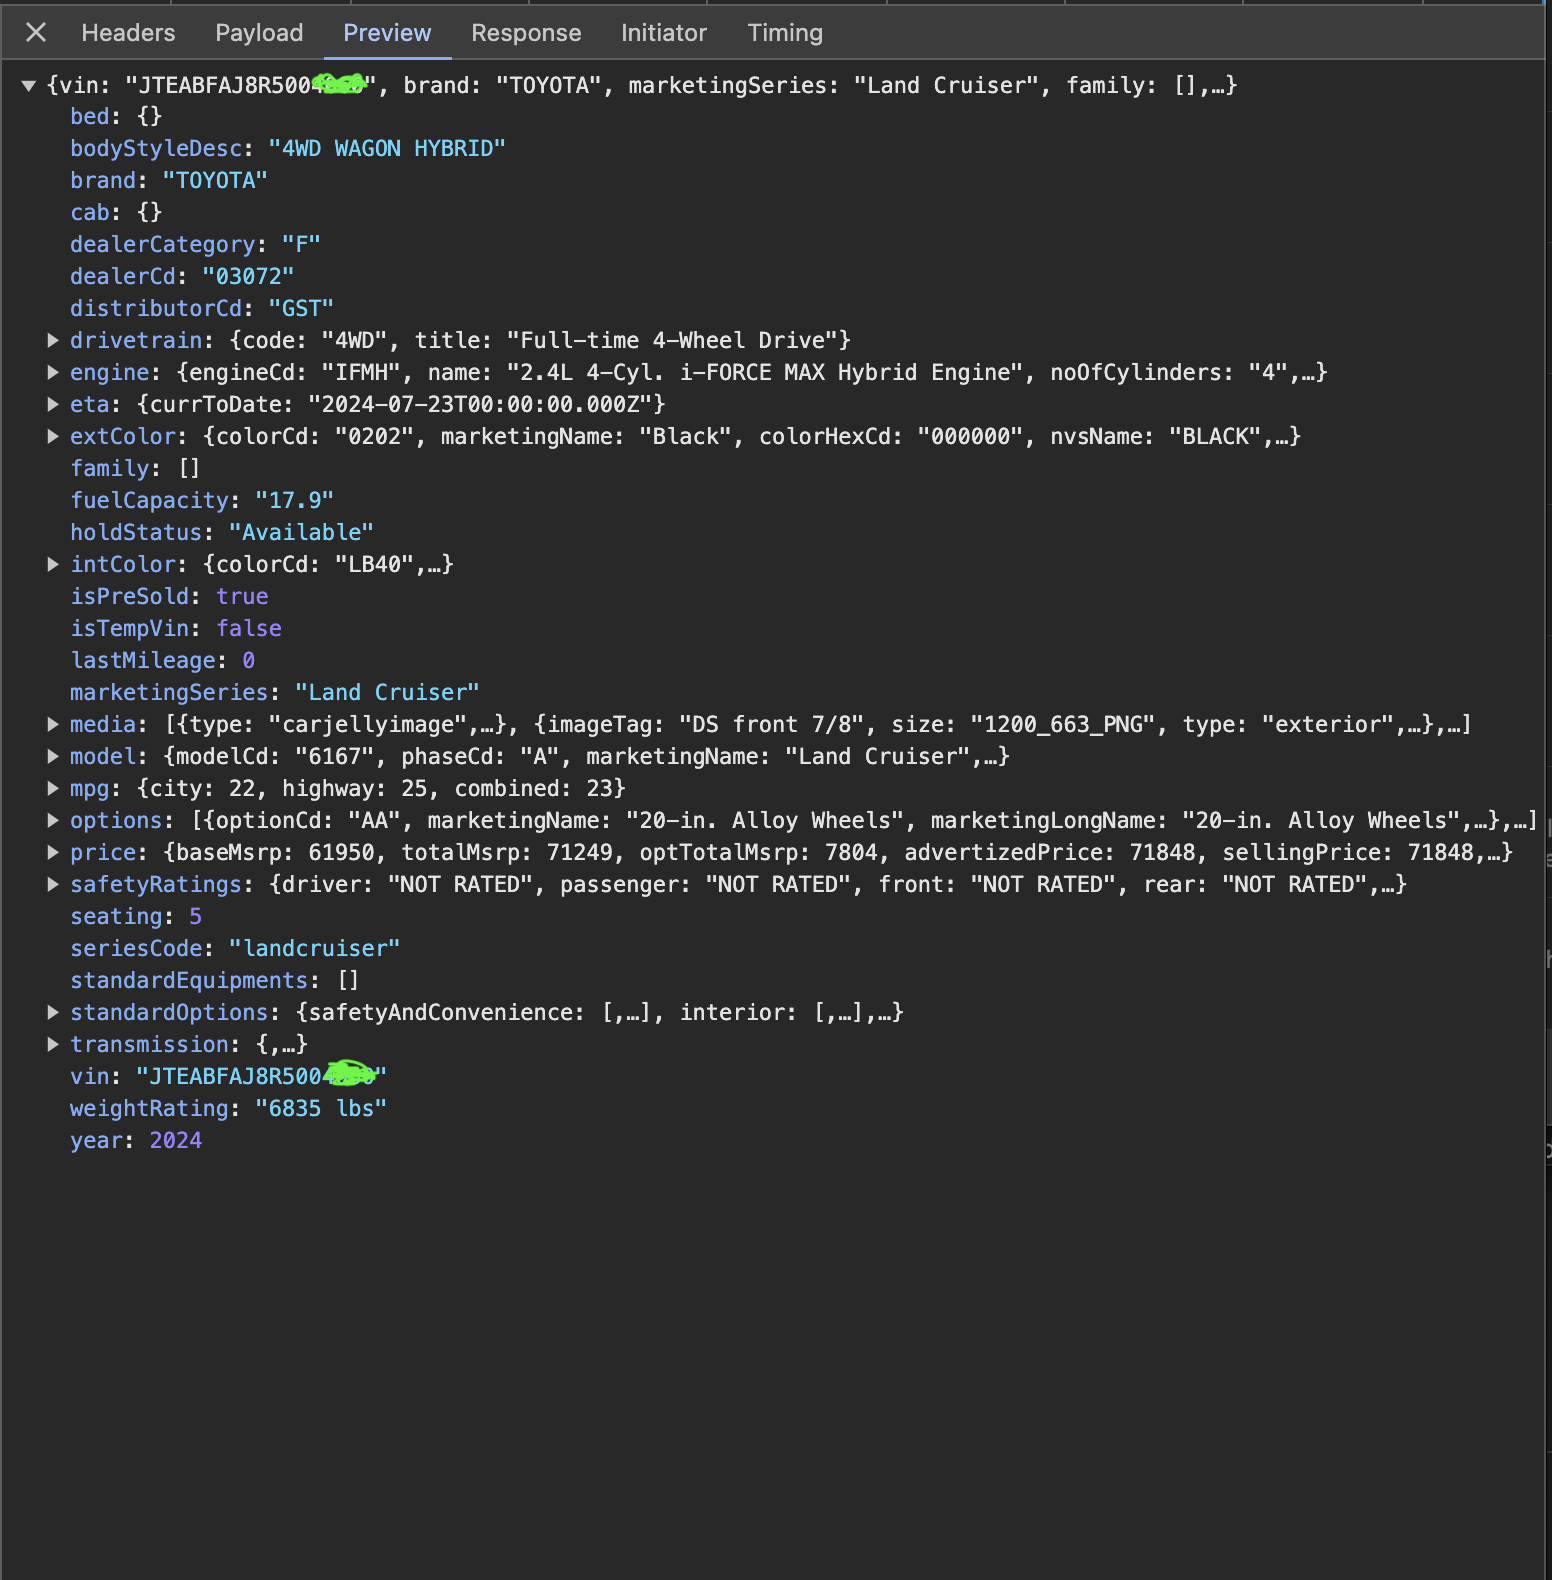The width and height of the screenshot is (1552, 1580).
Task: Expand the mpg object
Action: point(53,788)
